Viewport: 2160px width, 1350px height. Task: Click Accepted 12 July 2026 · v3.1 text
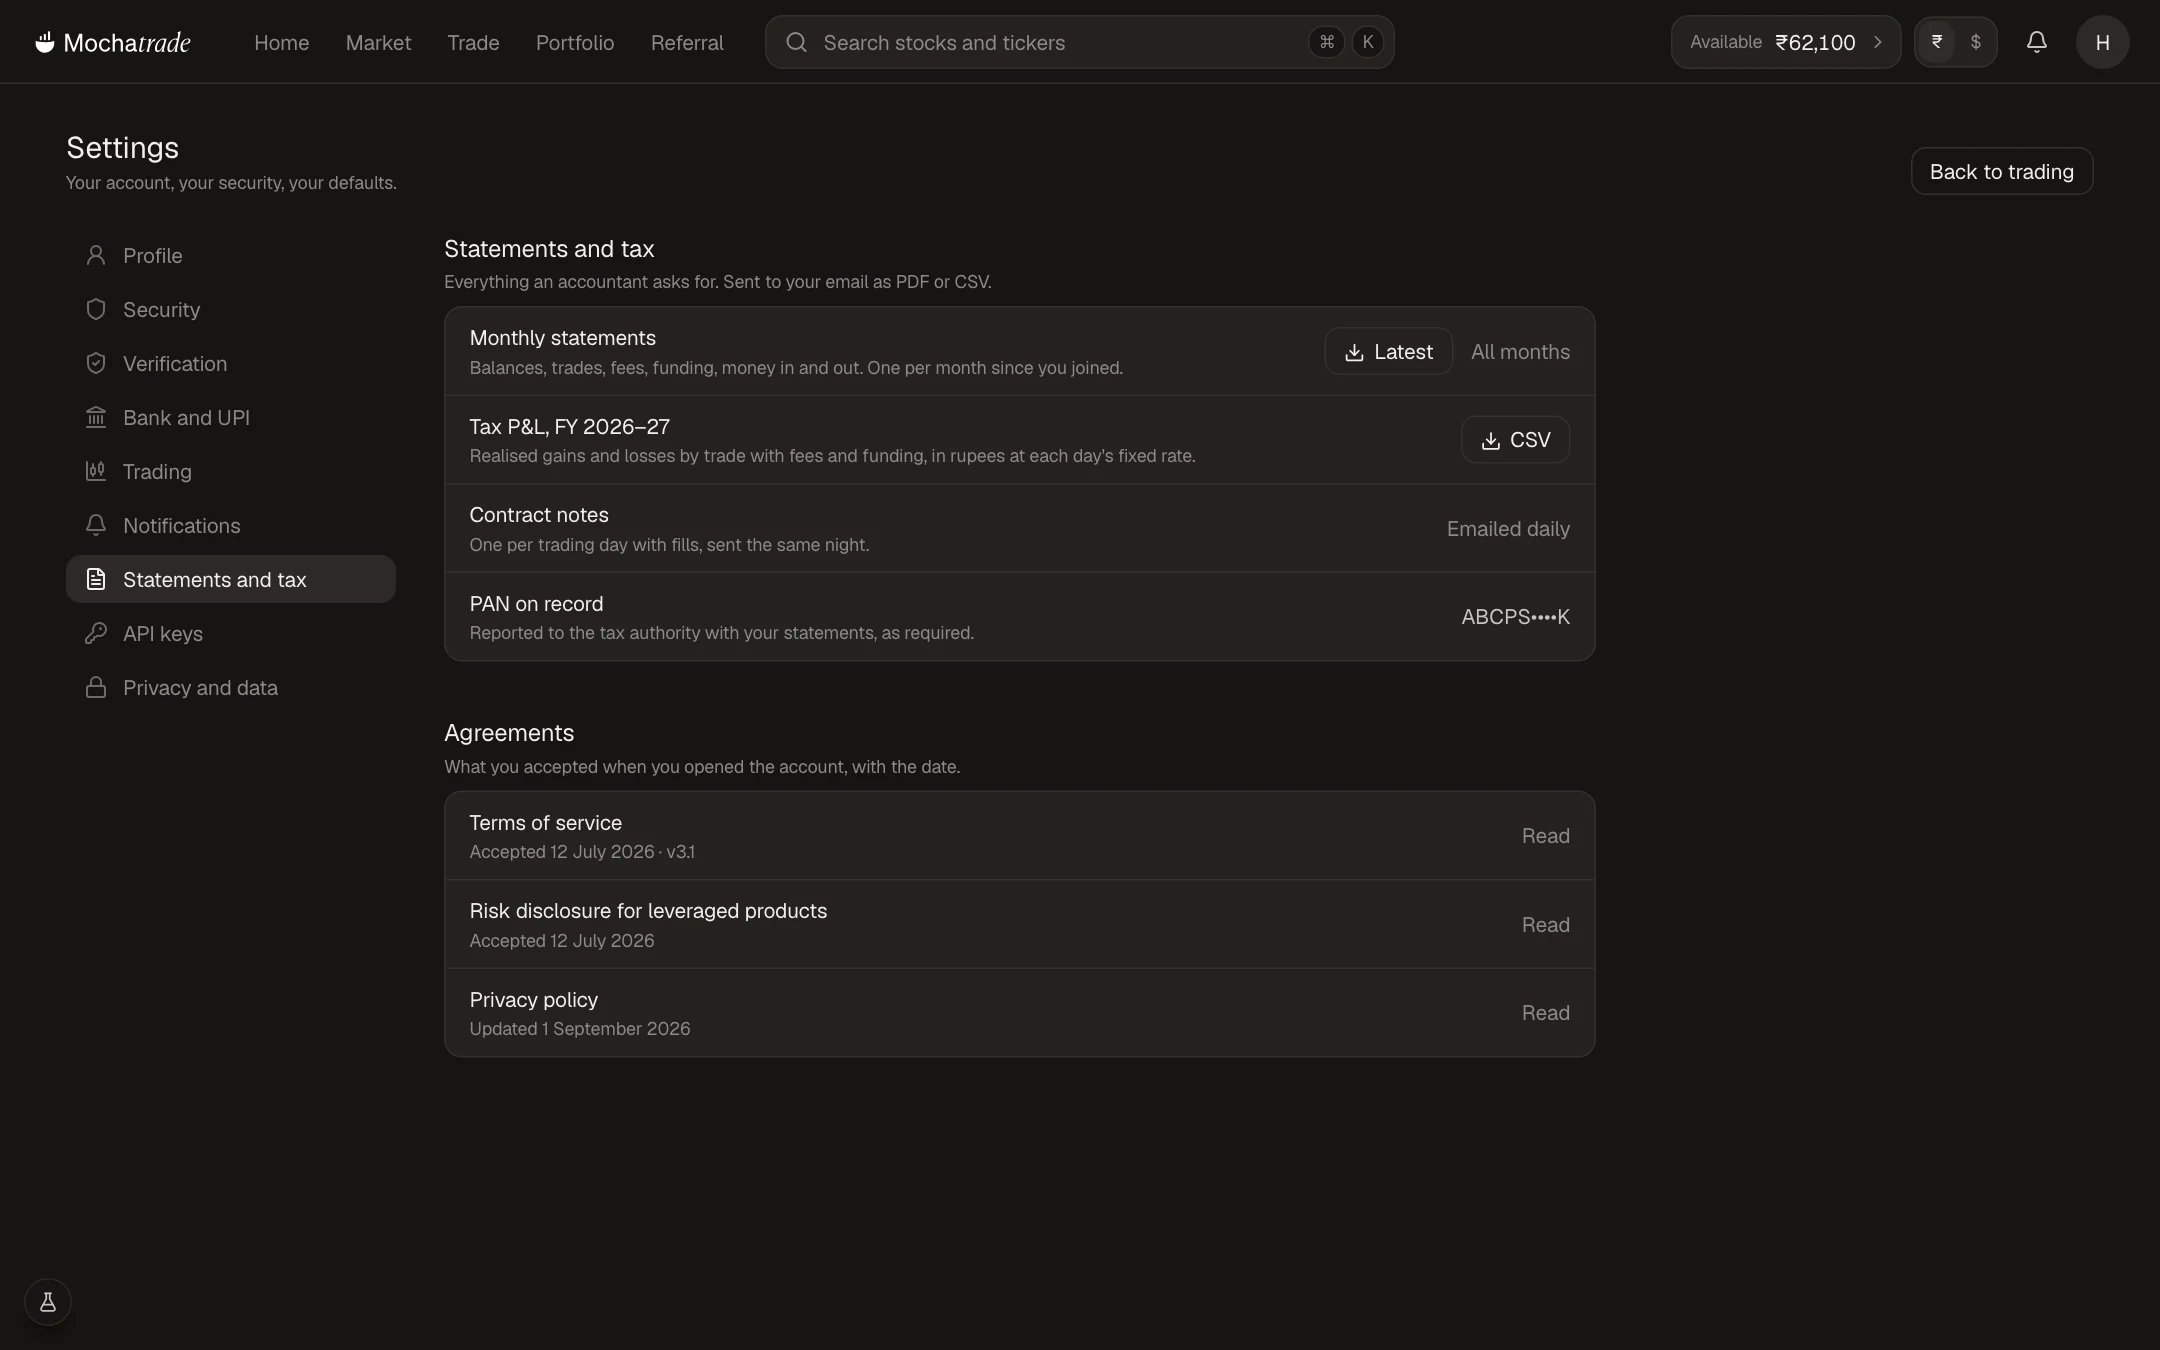click(x=582, y=852)
